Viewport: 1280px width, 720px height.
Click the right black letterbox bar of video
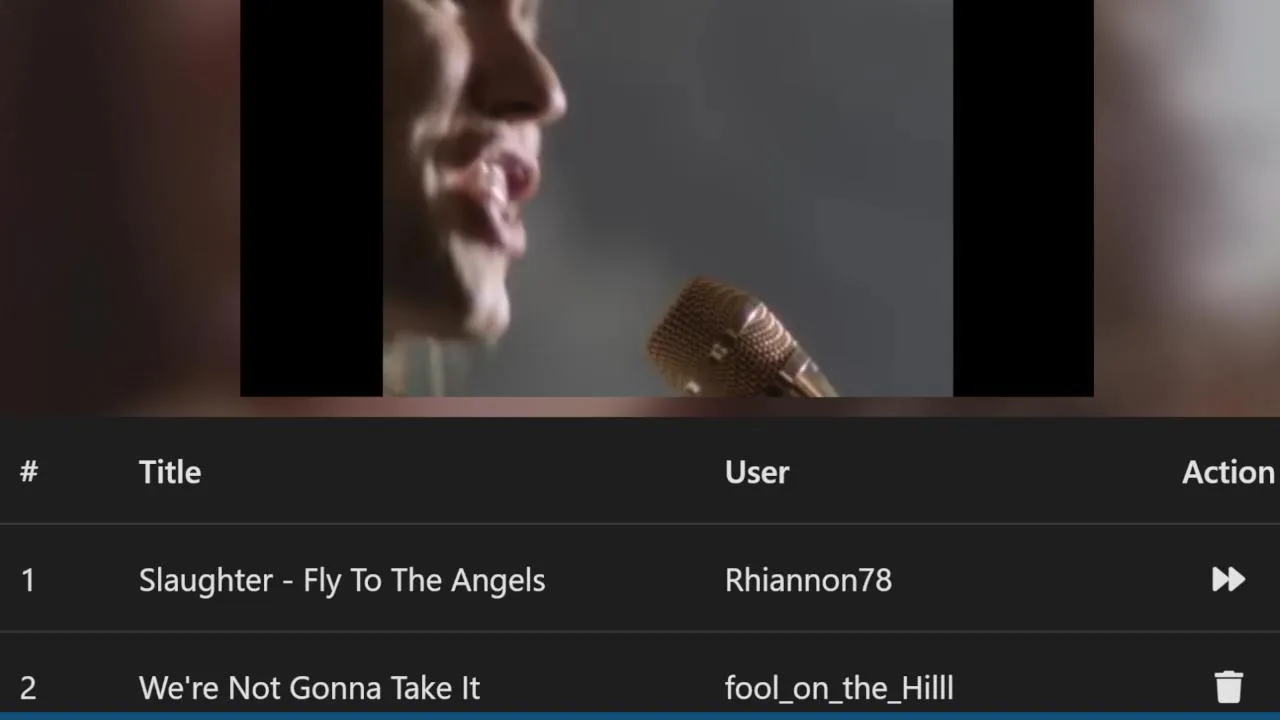1023,198
